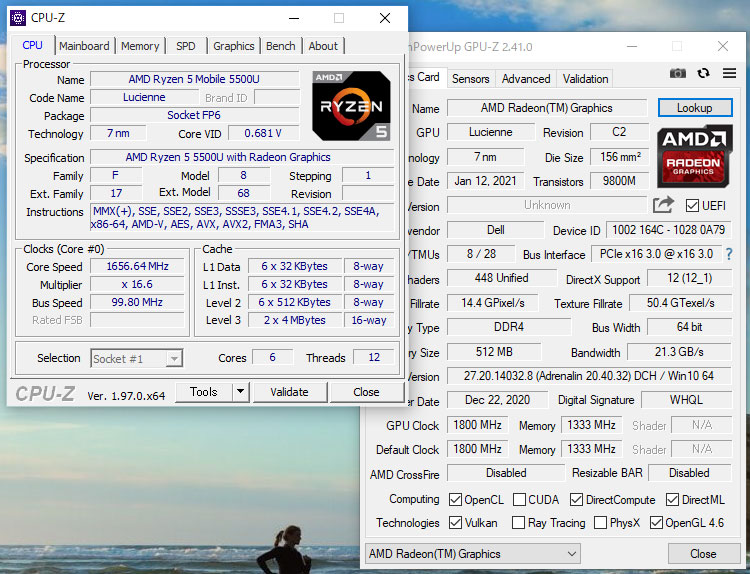Click the CPU Name field AMD Ryzen 5 Mobile 5500U
This screenshot has height=574, width=750.
click(x=194, y=79)
